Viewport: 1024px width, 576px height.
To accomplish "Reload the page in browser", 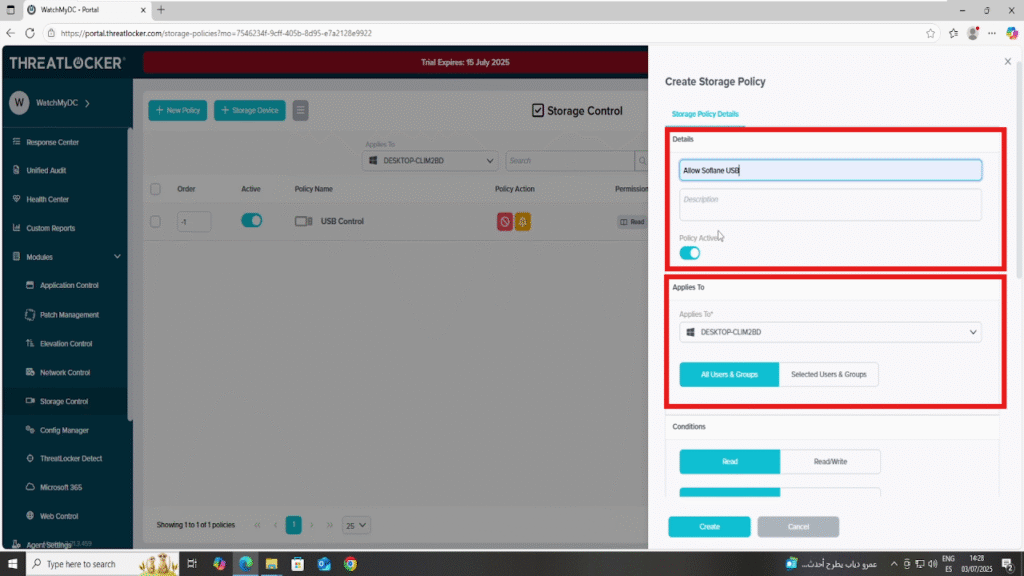I will pos(30,33).
